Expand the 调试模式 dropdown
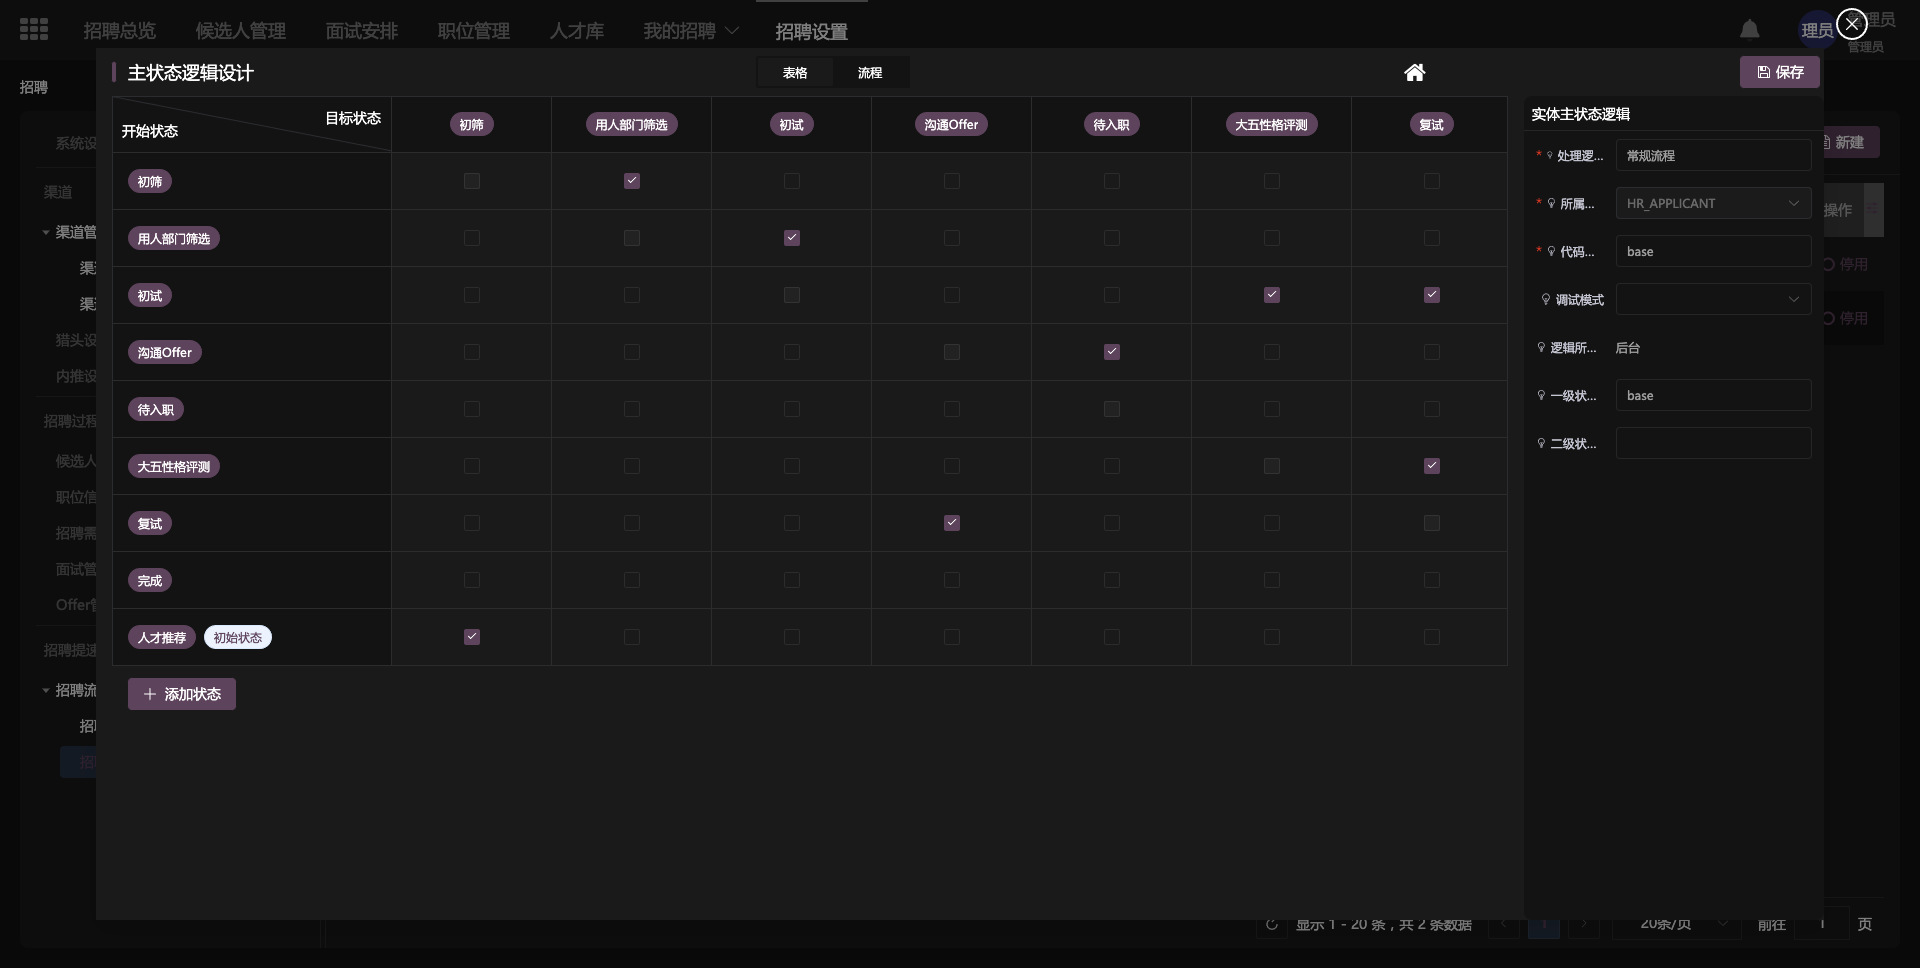Viewport: 1920px width, 968px height. tap(1712, 299)
